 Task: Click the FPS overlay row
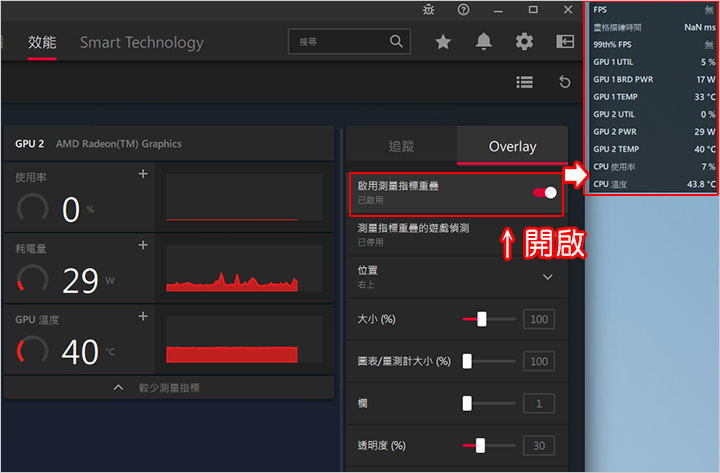654,10
